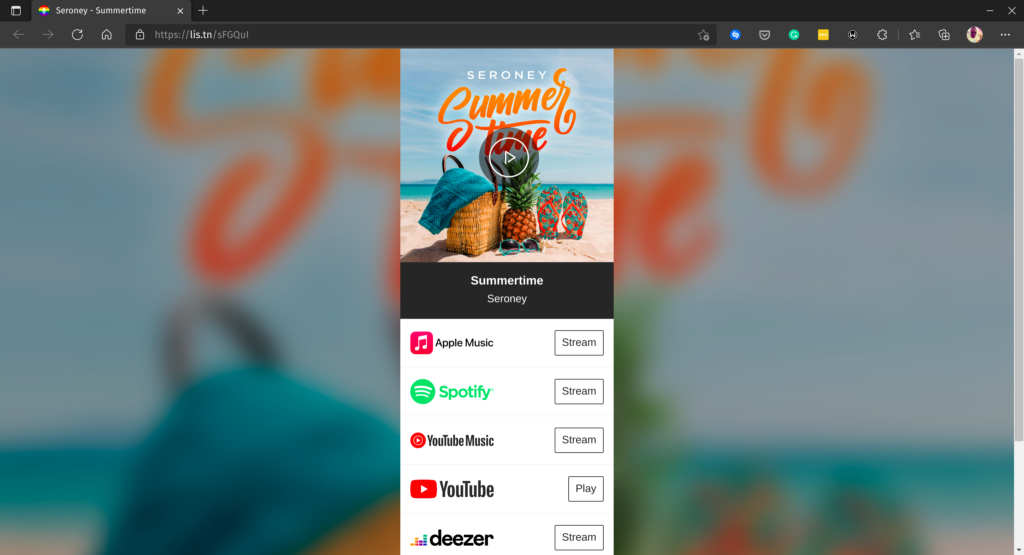Click the Summertime cover artwork
The height and width of the screenshot is (555, 1024).
507,155
